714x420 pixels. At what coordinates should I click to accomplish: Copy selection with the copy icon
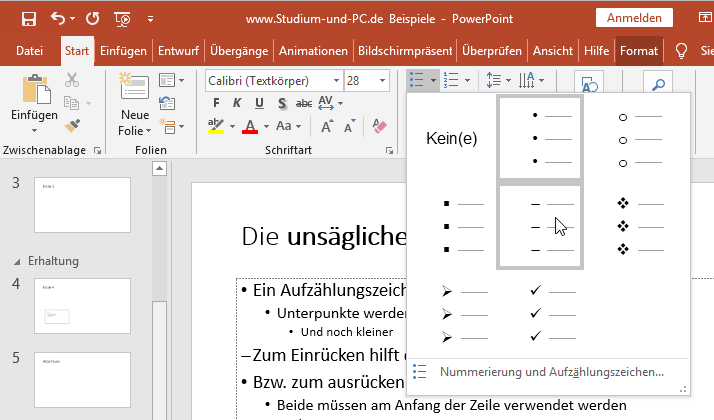(71, 103)
